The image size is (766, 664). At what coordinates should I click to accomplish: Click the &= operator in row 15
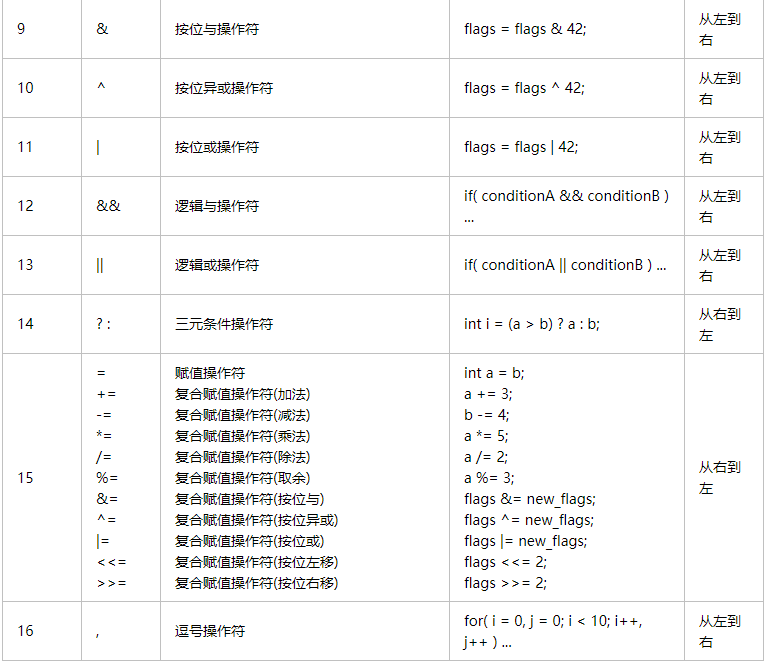tap(107, 499)
